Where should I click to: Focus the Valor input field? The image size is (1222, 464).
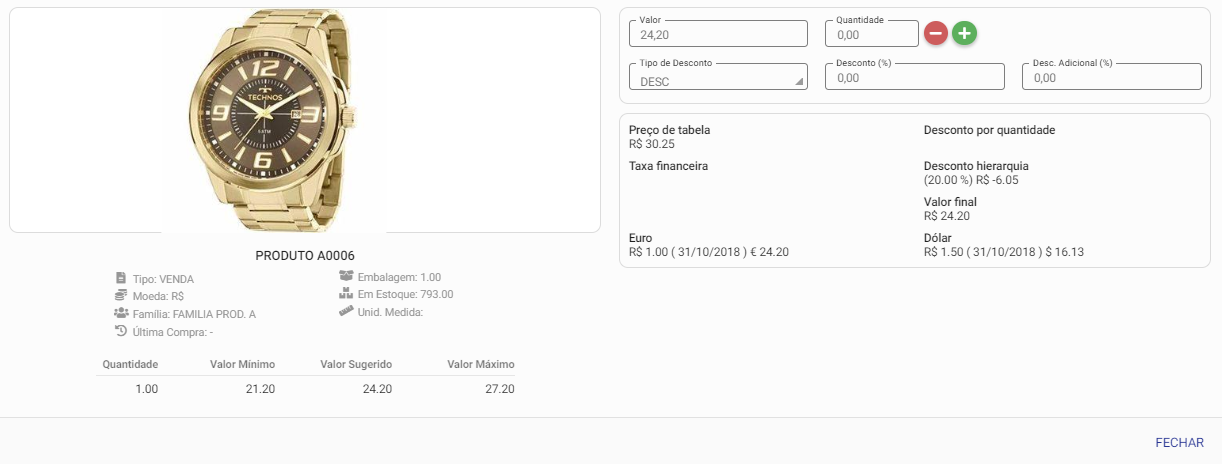pos(717,34)
